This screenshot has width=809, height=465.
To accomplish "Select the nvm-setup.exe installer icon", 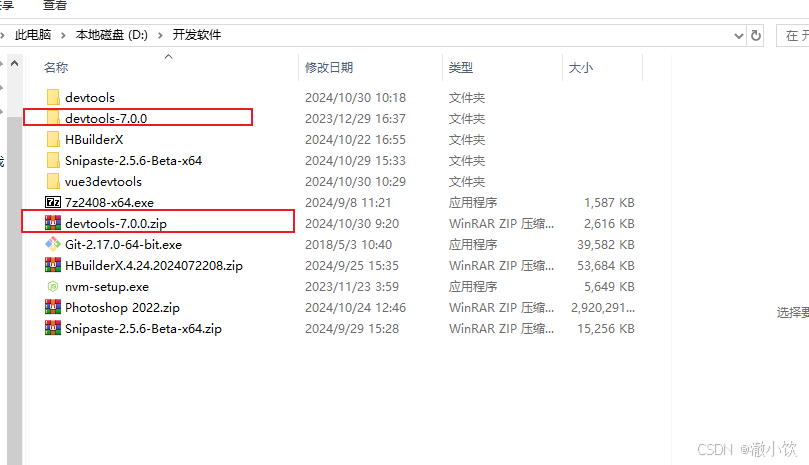I will [53, 286].
